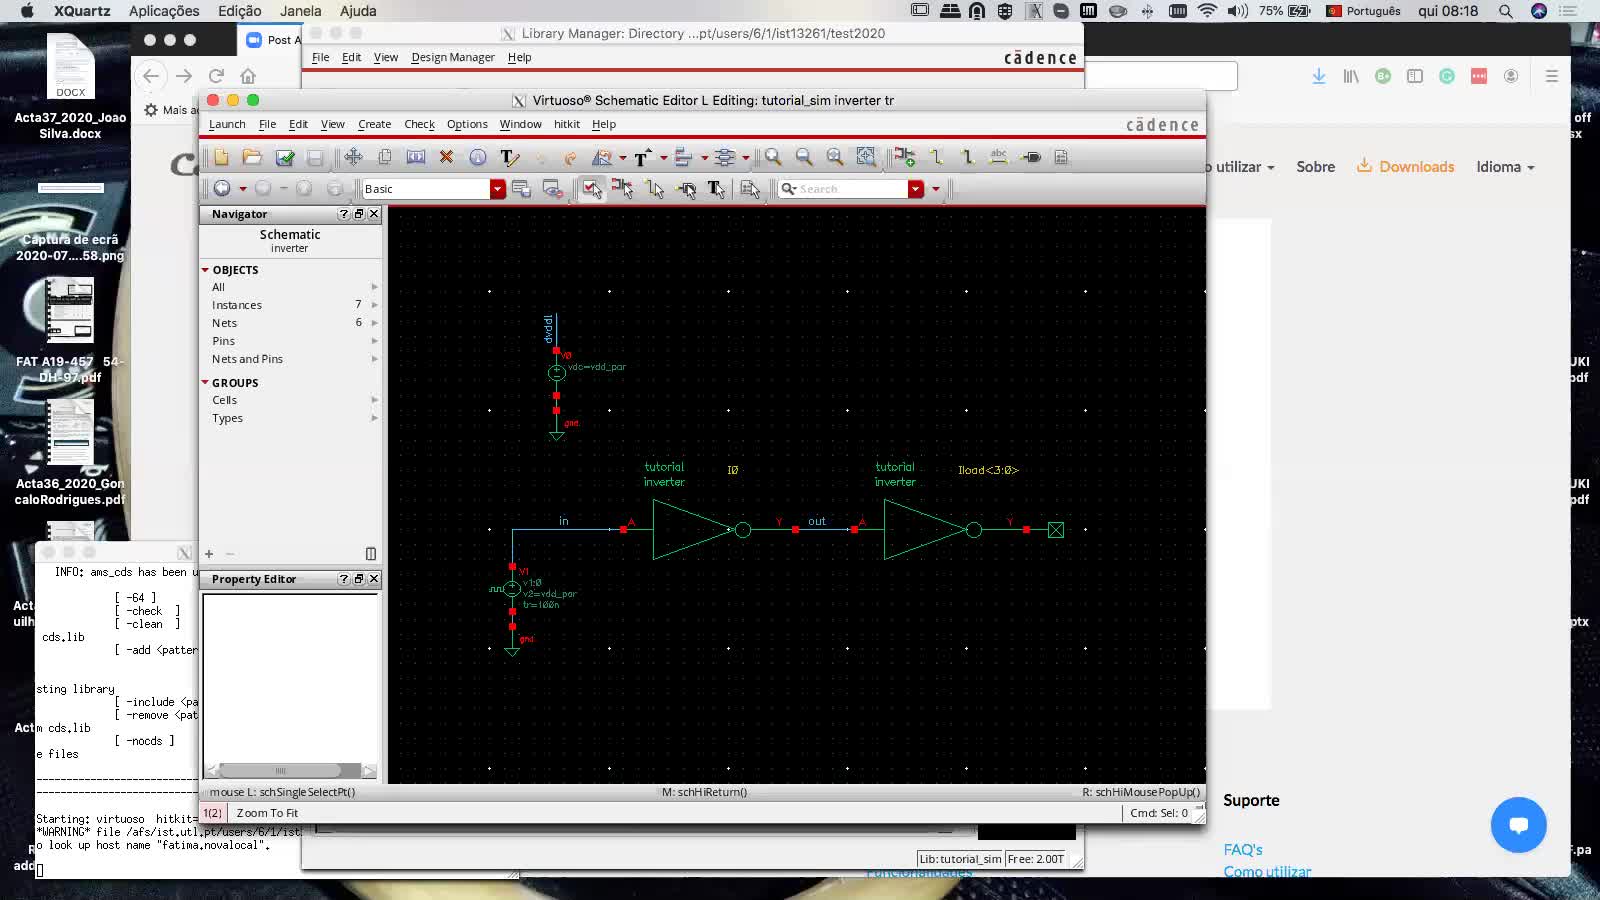Click the Edit Object Properties info icon
The height and width of the screenshot is (900, 1600).
[x=478, y=157]
